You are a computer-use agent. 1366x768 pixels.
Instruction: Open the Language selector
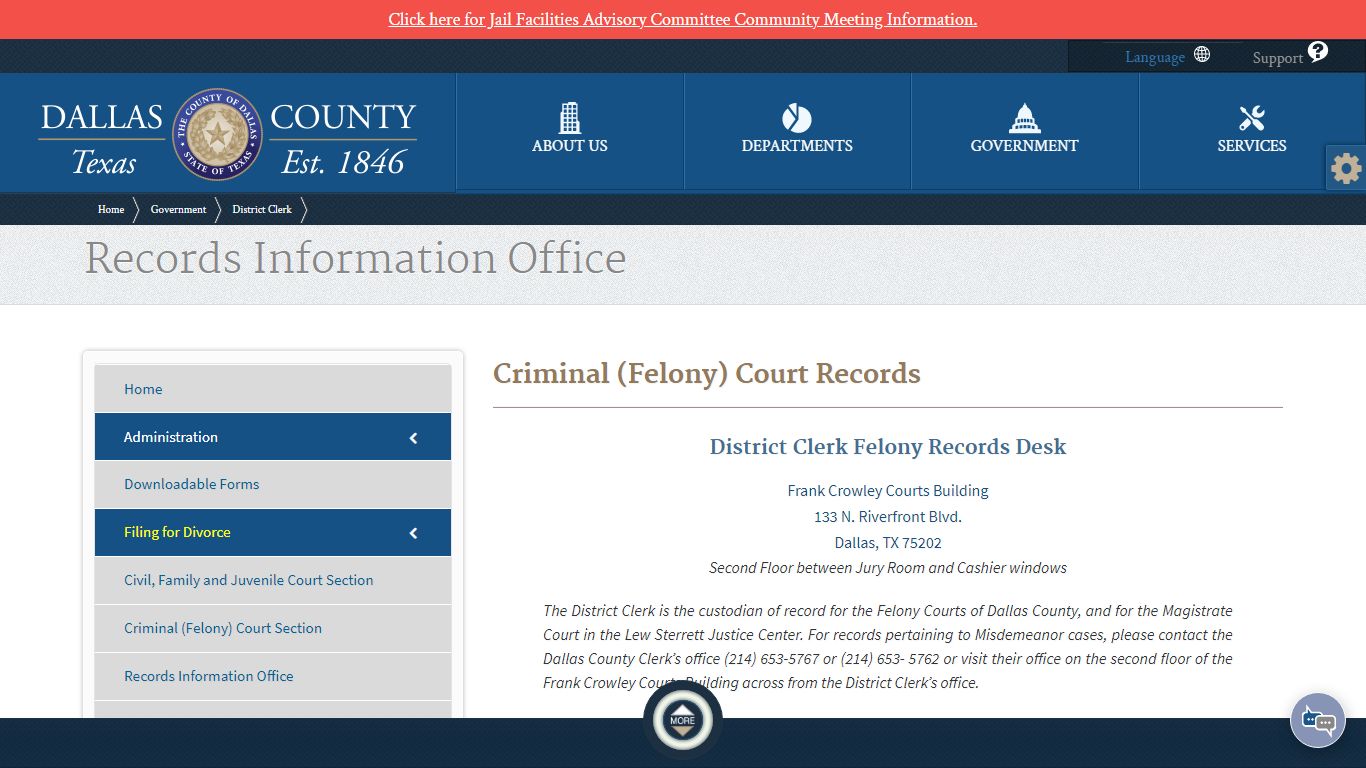click(1155, 57)
